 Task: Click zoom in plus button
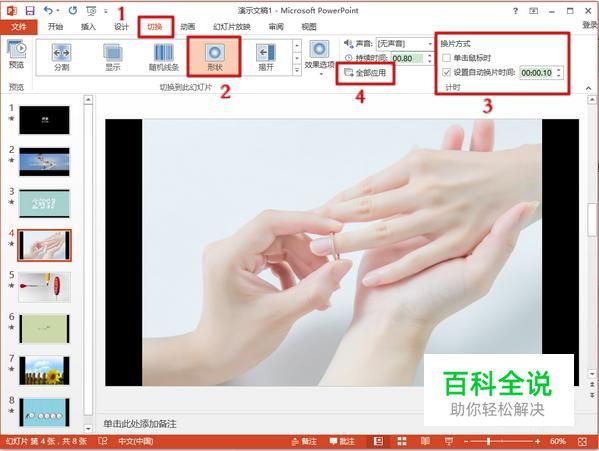pyautogui.click(x=538, y=442)
